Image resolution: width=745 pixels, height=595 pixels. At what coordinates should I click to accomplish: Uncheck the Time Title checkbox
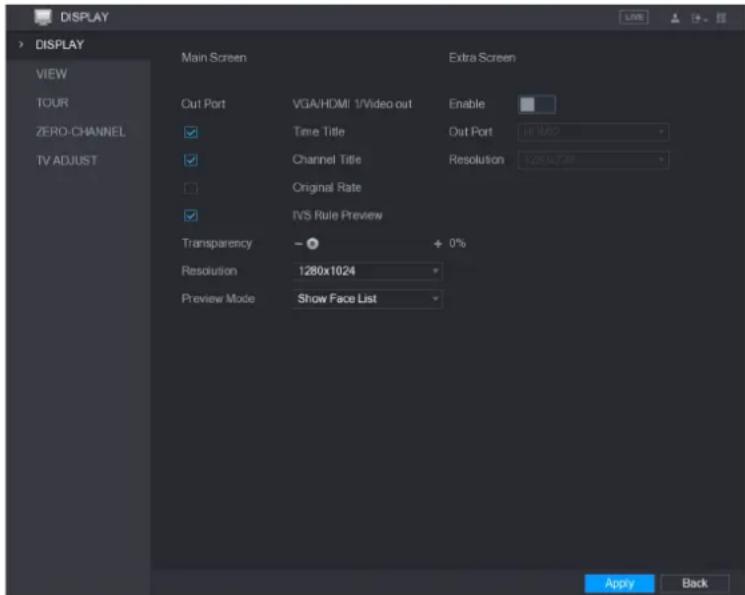191,132
